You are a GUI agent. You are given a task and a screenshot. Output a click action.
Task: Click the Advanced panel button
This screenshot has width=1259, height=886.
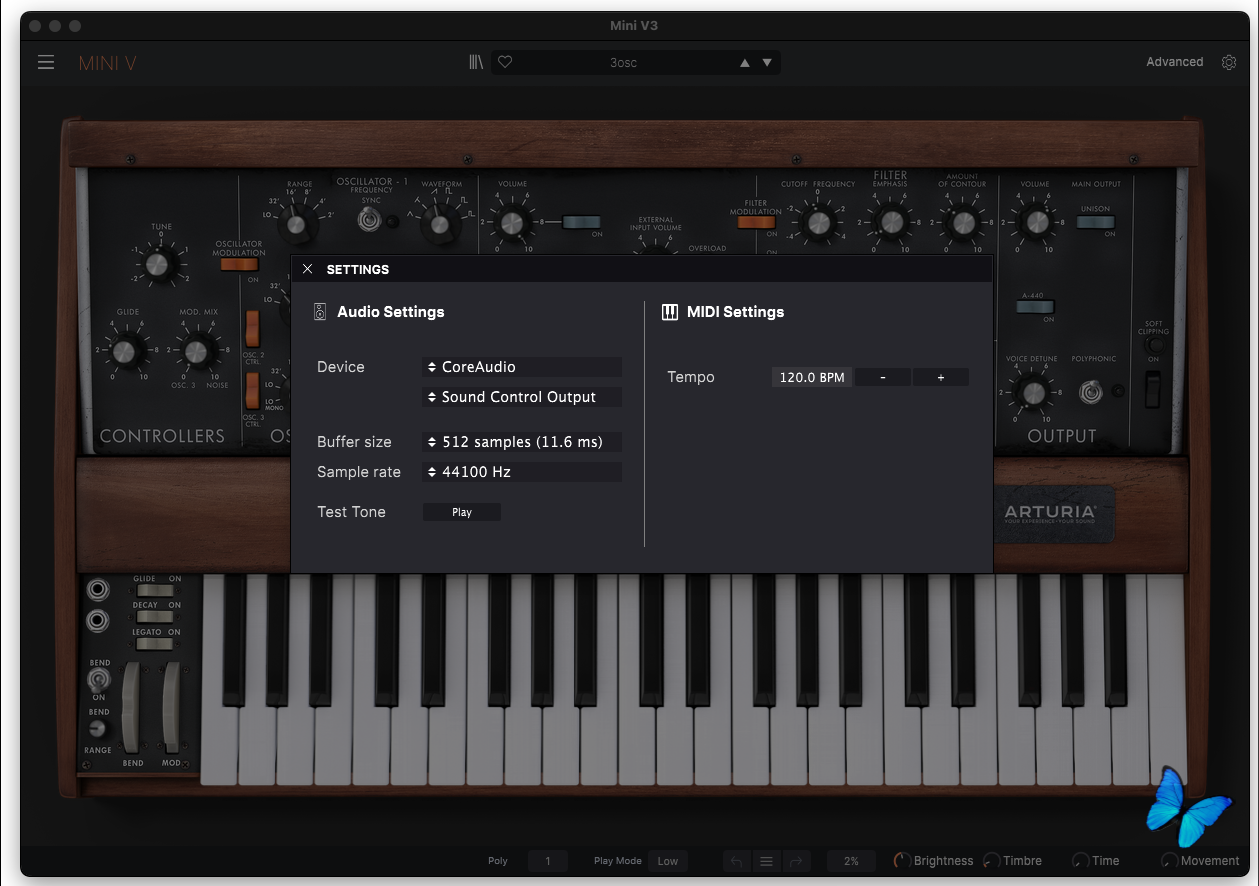click(x=1174, y=62)
